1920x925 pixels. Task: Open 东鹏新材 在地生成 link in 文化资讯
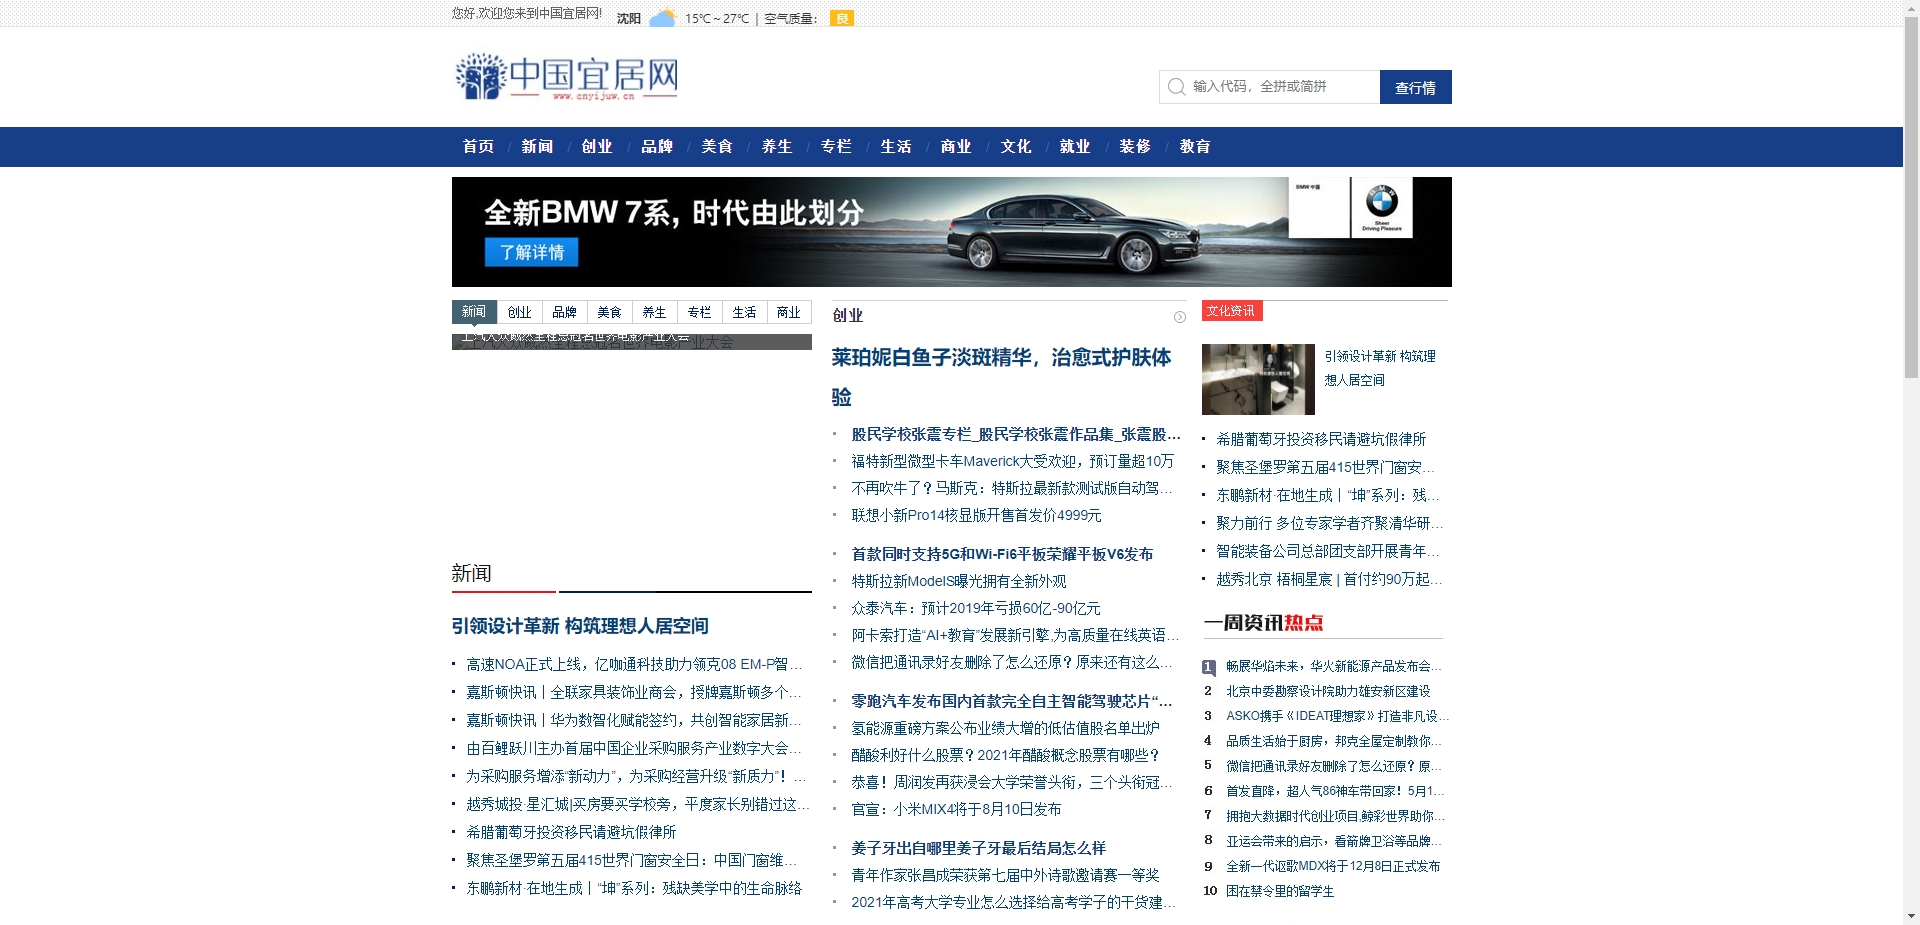tap(1328, 495)
